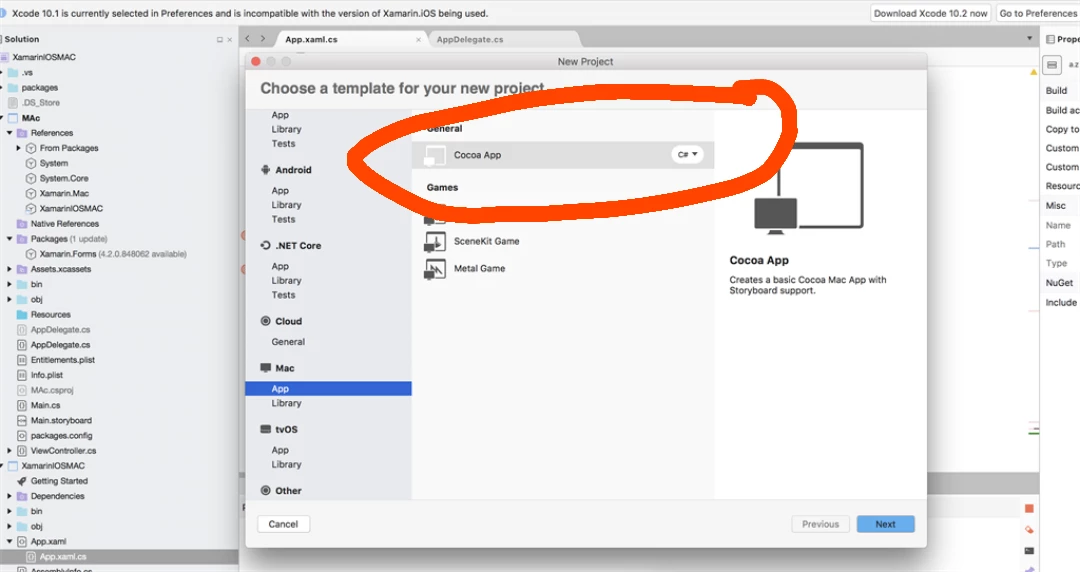Select Info.plist in the solution tree

pos(47,375)
